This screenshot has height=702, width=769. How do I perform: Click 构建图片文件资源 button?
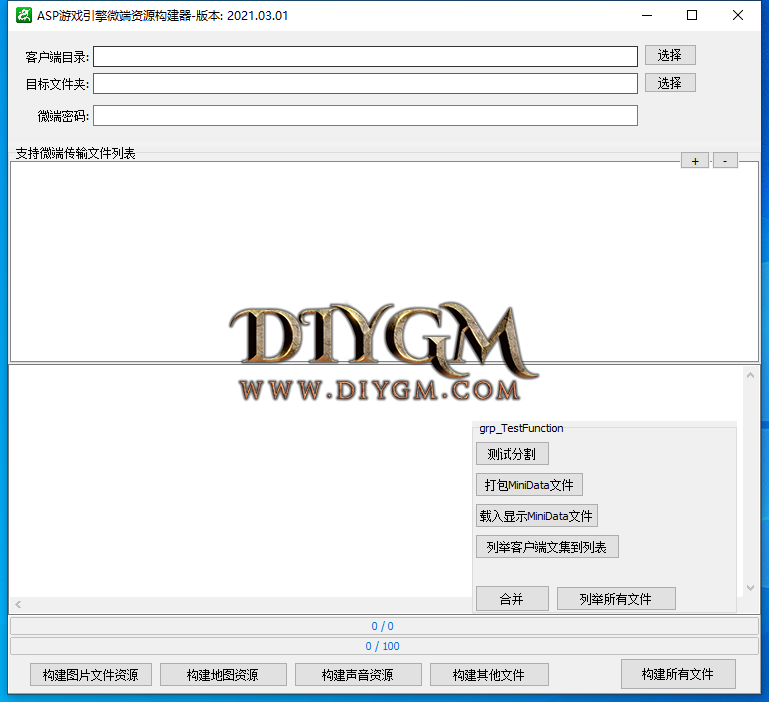click(x=91, y=675)
